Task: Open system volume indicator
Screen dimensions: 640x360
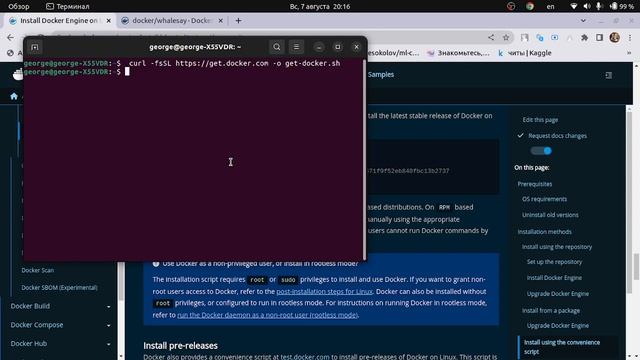Action: (587, 6)
